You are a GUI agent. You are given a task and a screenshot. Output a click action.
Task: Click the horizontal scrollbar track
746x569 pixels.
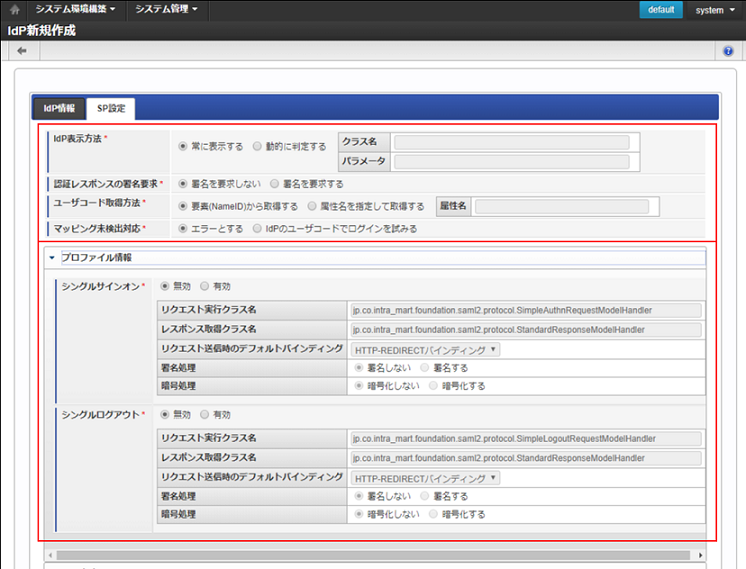pyautogui.click(x=373, y=555)
